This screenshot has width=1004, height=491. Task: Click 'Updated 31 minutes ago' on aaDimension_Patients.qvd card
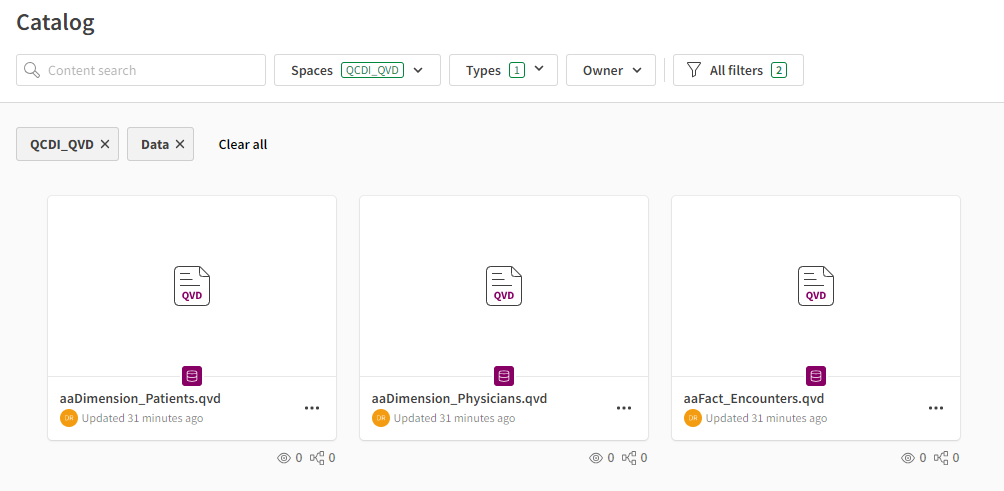(x=143, y=419)
